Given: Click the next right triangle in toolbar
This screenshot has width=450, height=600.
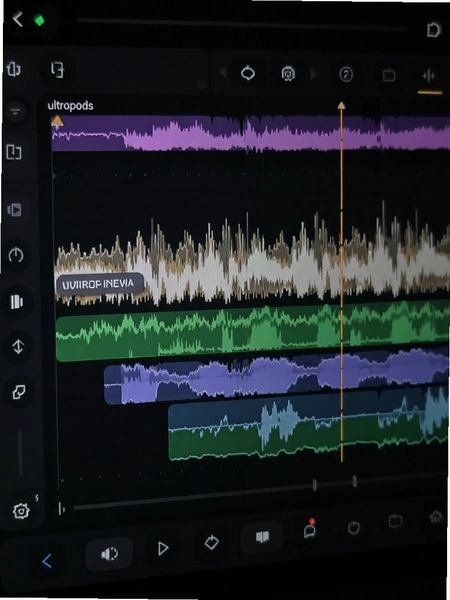Looking at the screenshot, I should 313,73.
